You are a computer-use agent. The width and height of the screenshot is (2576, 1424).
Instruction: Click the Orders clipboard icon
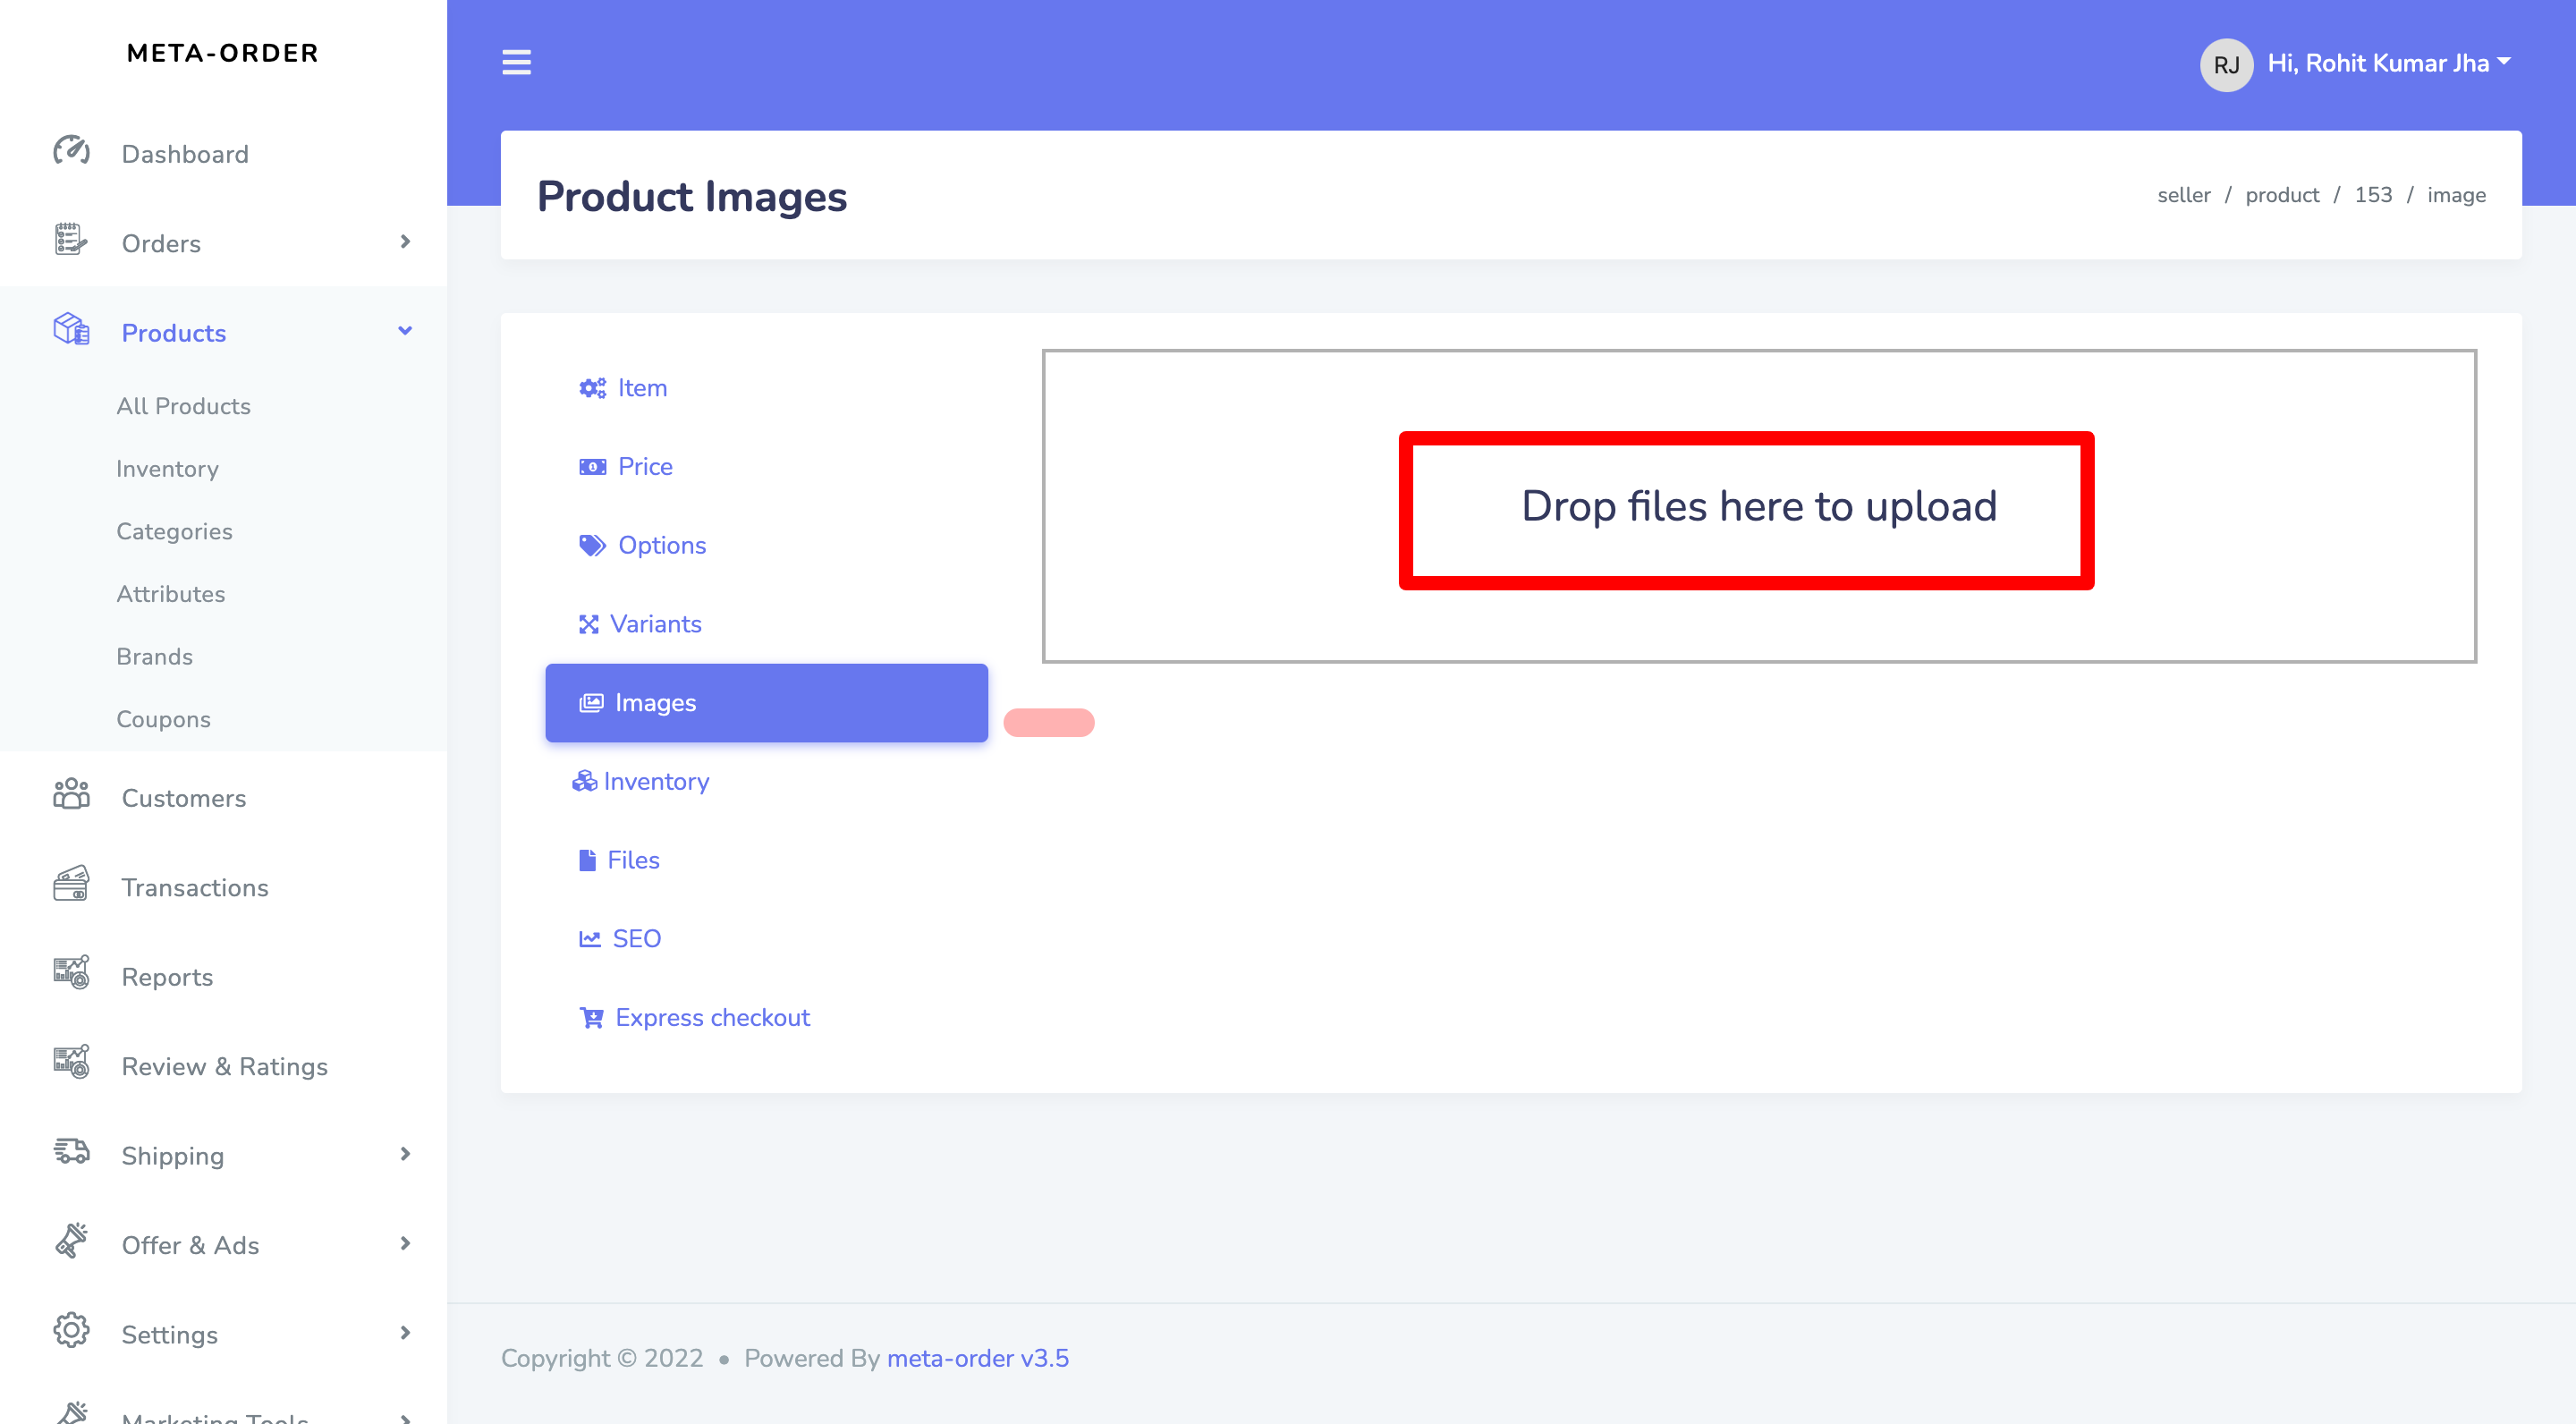(x=71, y=241)
